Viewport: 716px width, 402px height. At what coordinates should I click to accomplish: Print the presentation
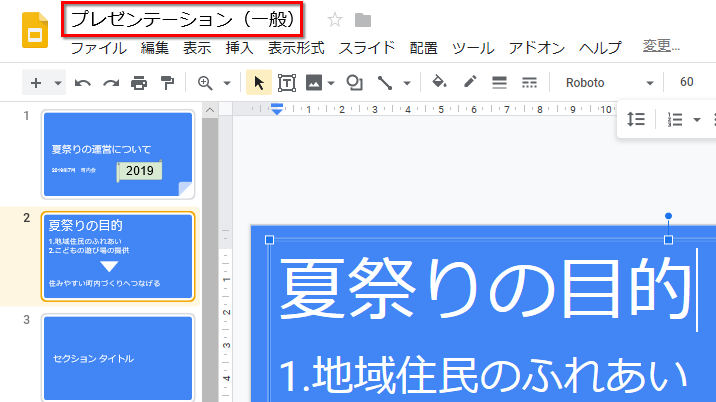[x=139, y=83]
